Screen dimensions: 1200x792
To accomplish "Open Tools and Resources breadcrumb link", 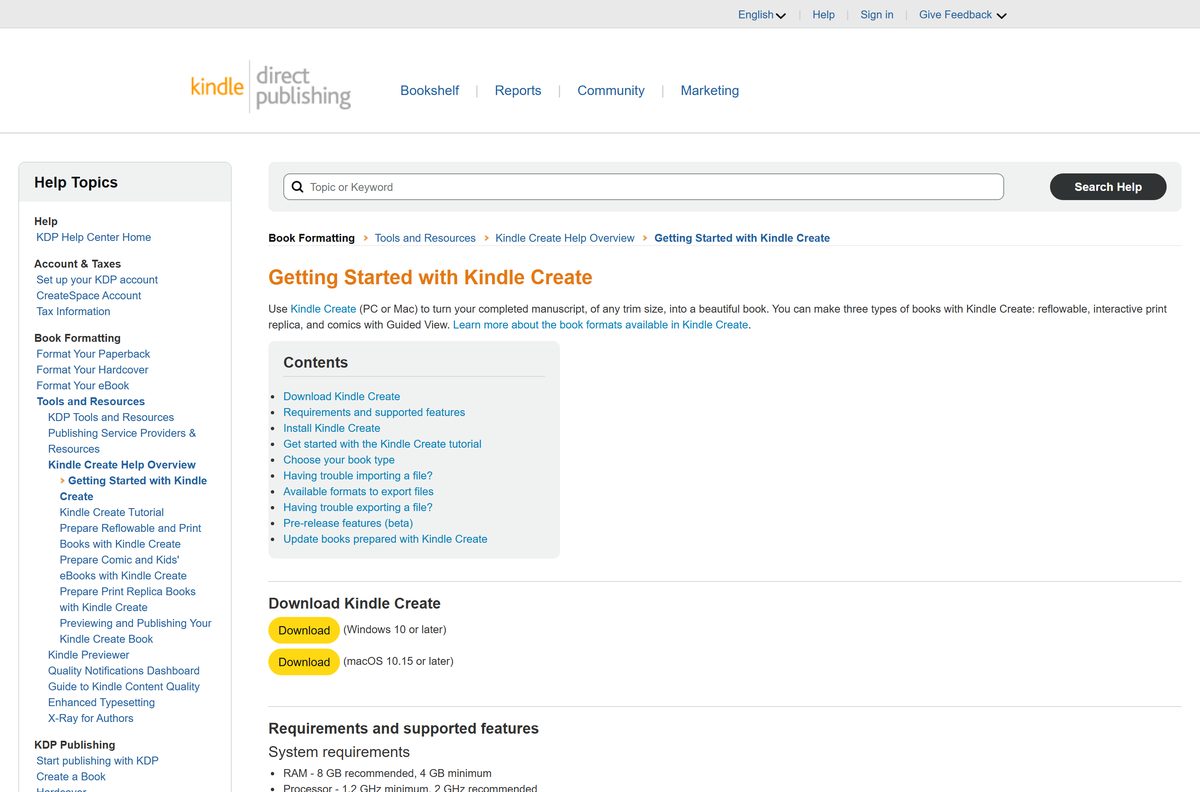I will [425, 238].
